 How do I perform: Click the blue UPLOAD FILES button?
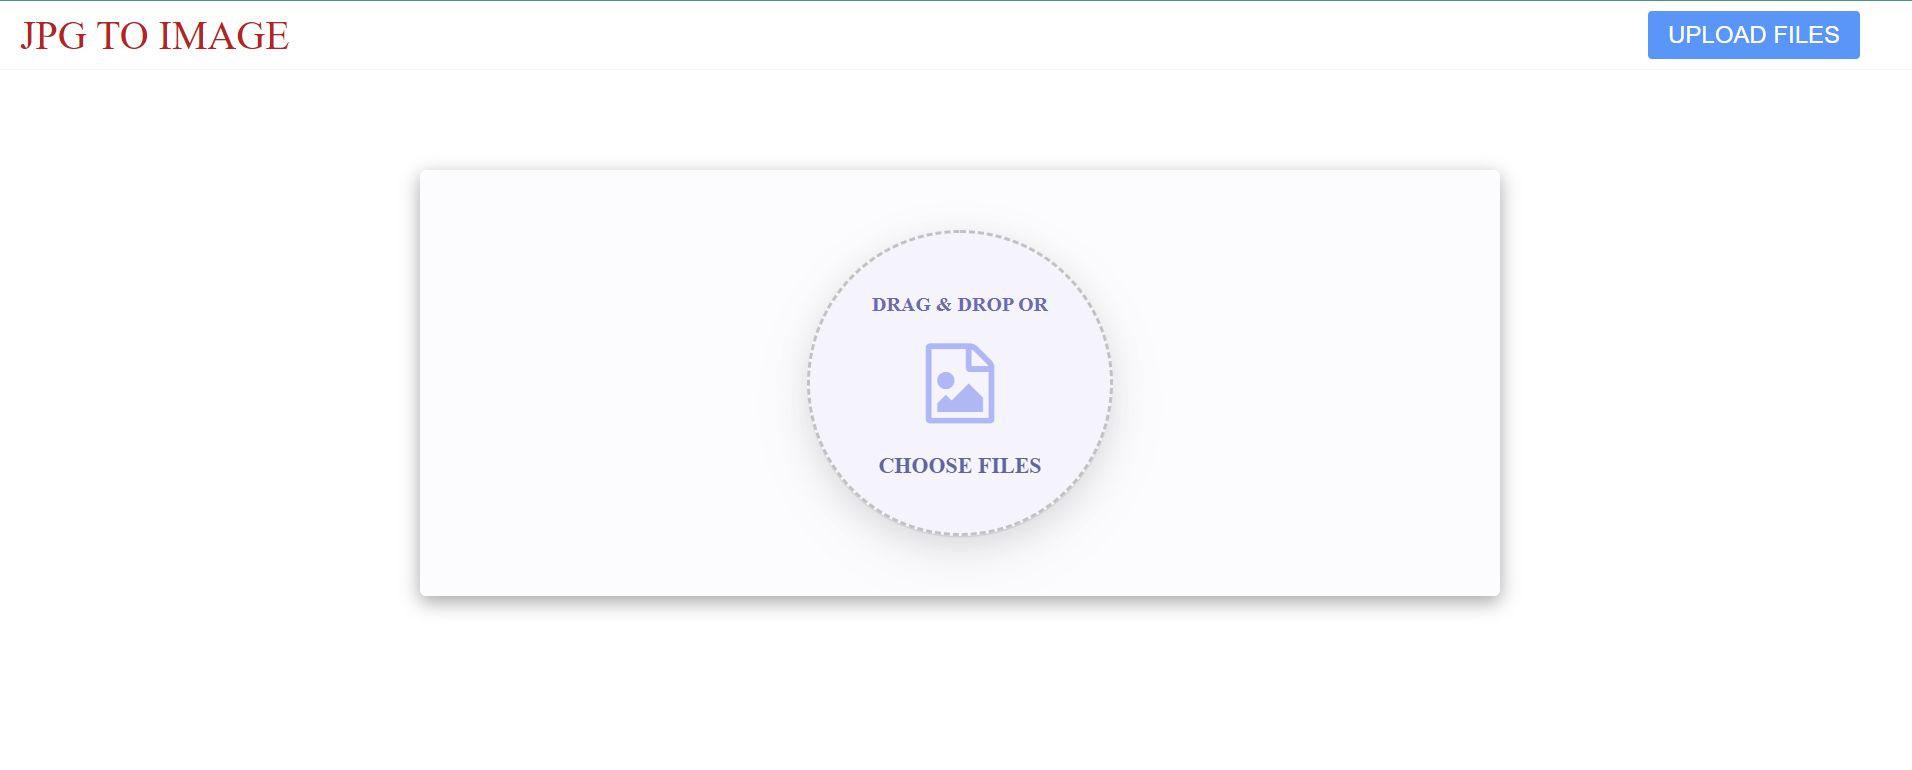pos(1753,35)
